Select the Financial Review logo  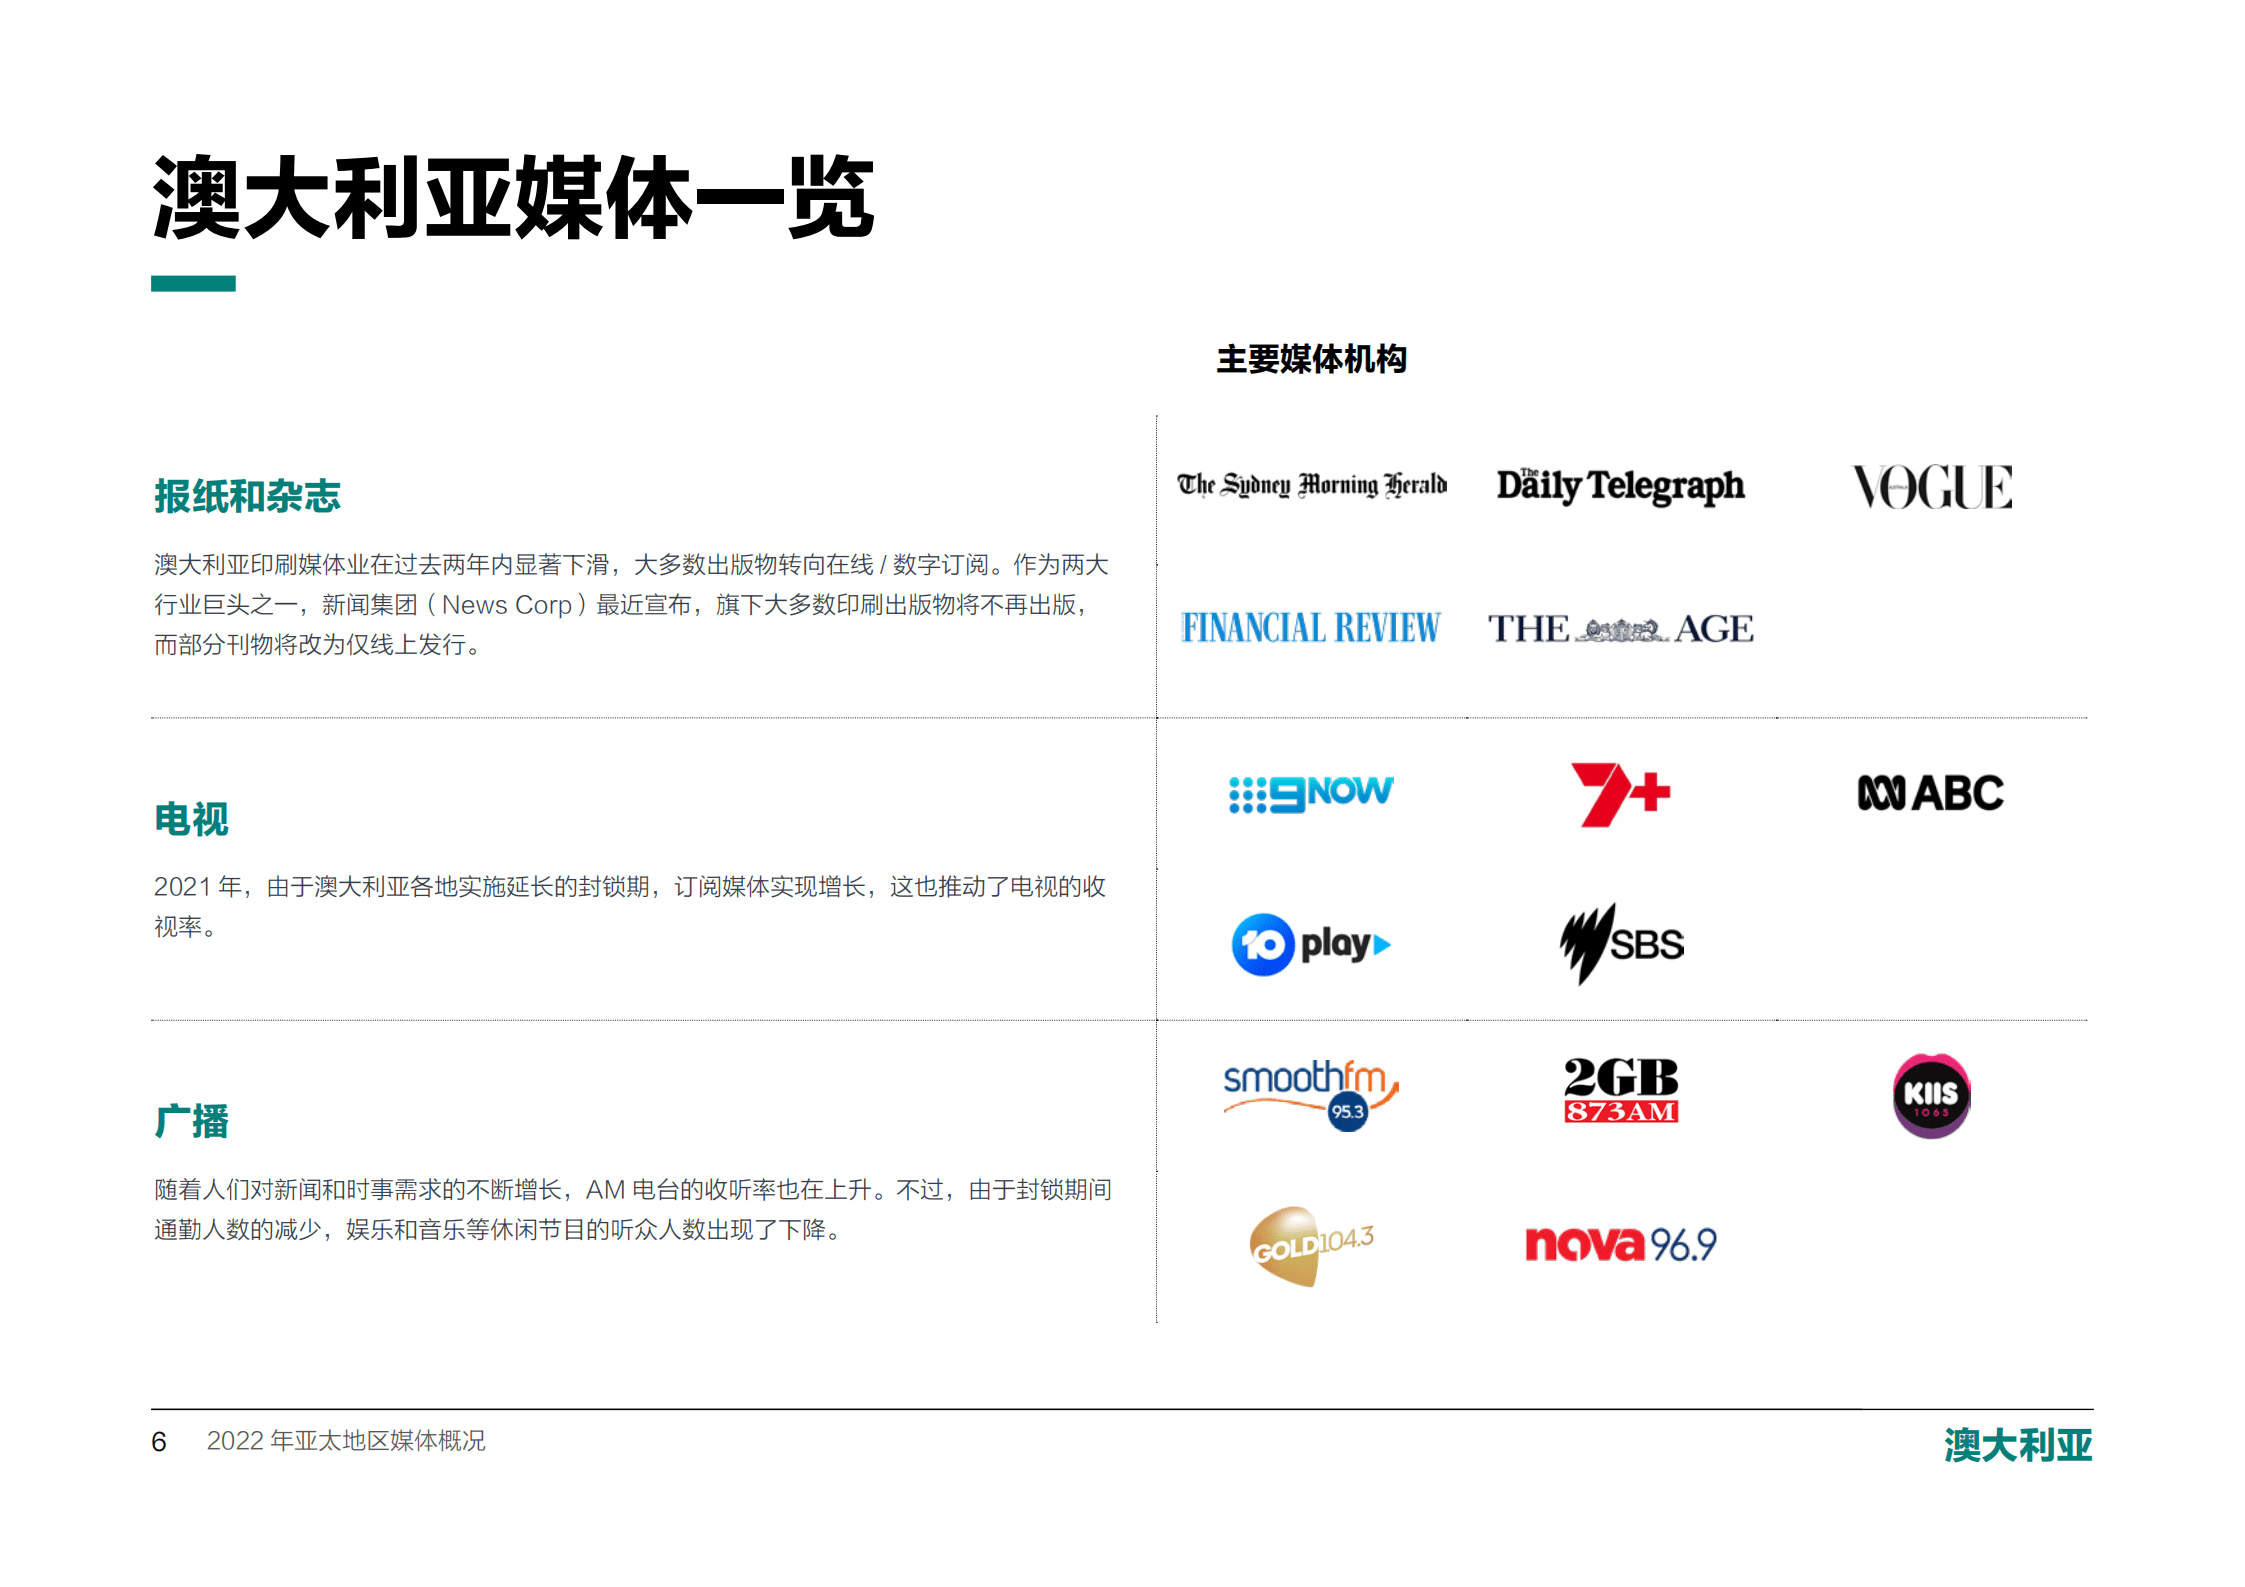pos(1311,628)
